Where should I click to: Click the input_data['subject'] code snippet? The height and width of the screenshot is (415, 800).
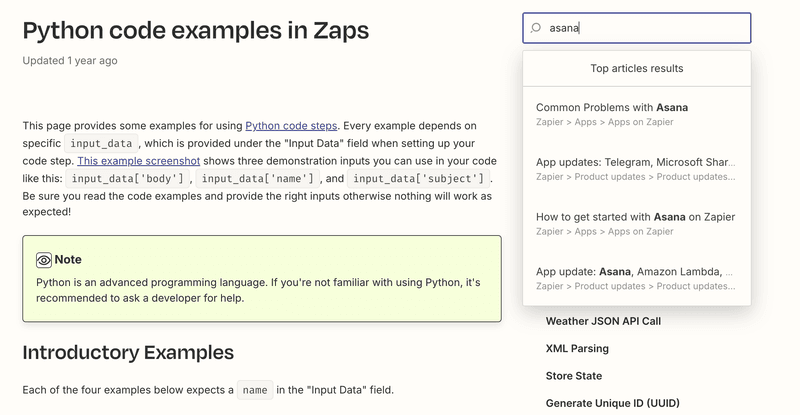point(418,179)
